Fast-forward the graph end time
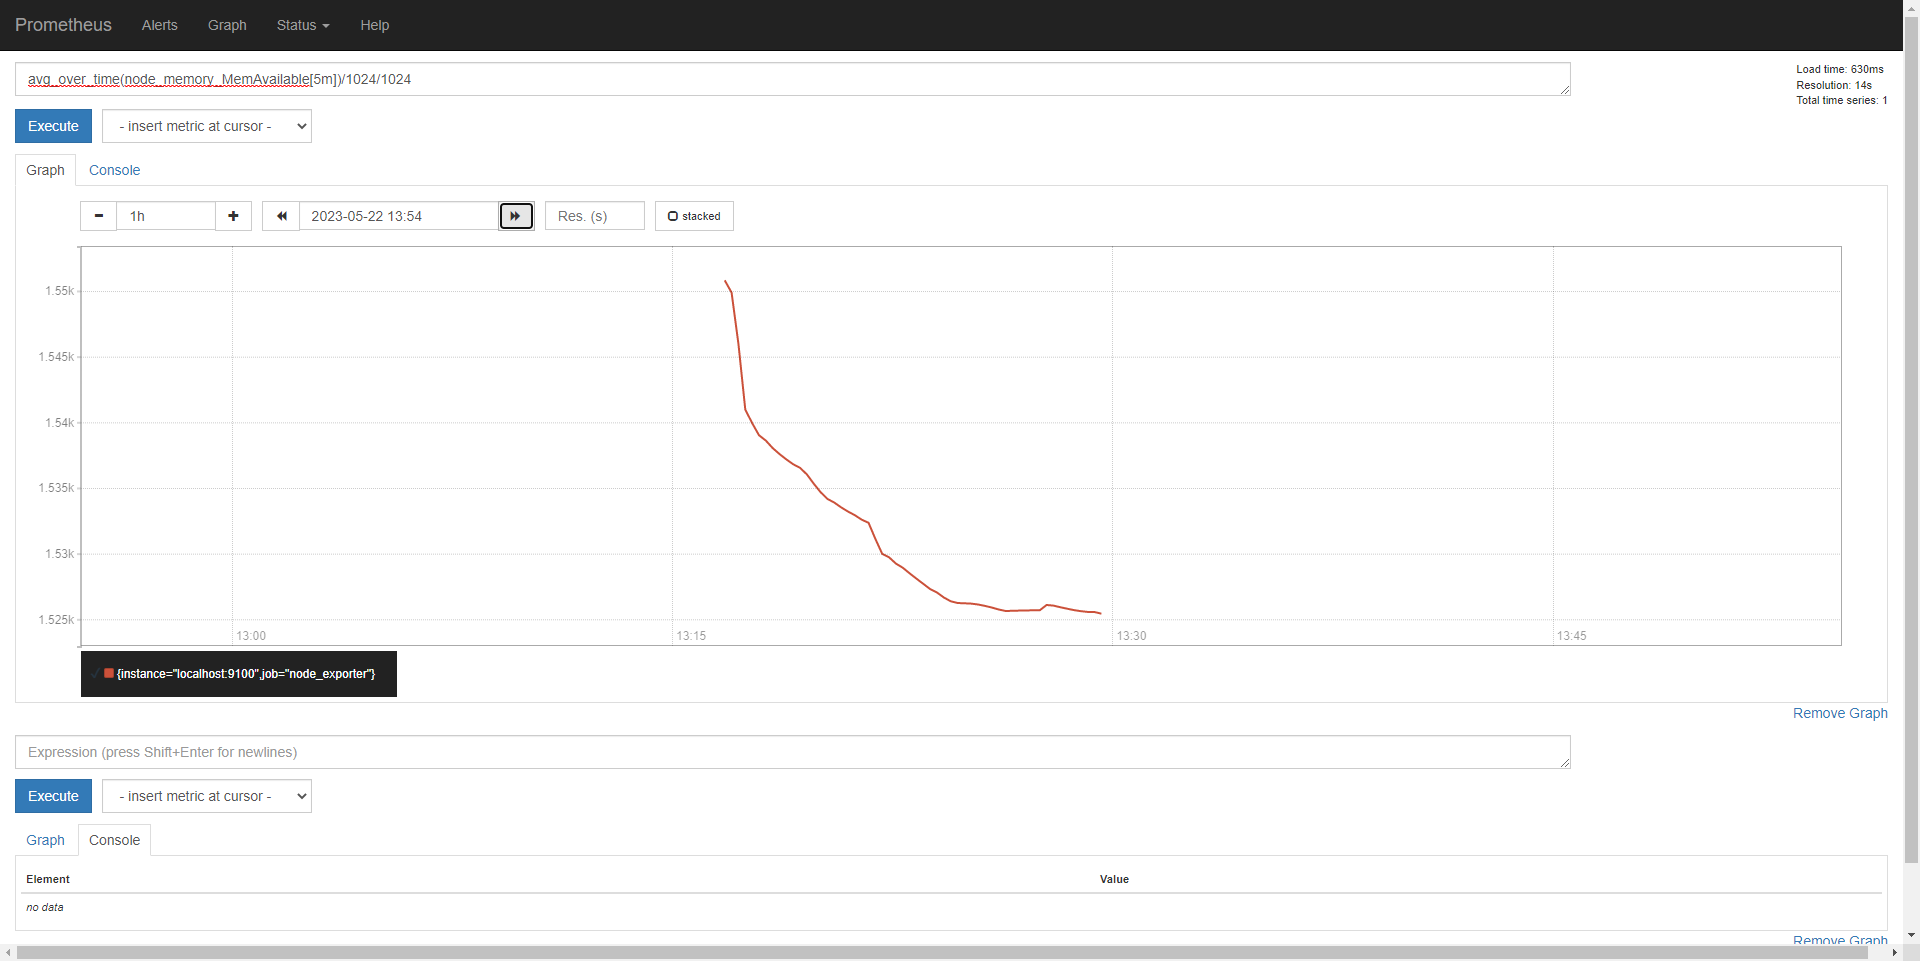 [516, 216]
